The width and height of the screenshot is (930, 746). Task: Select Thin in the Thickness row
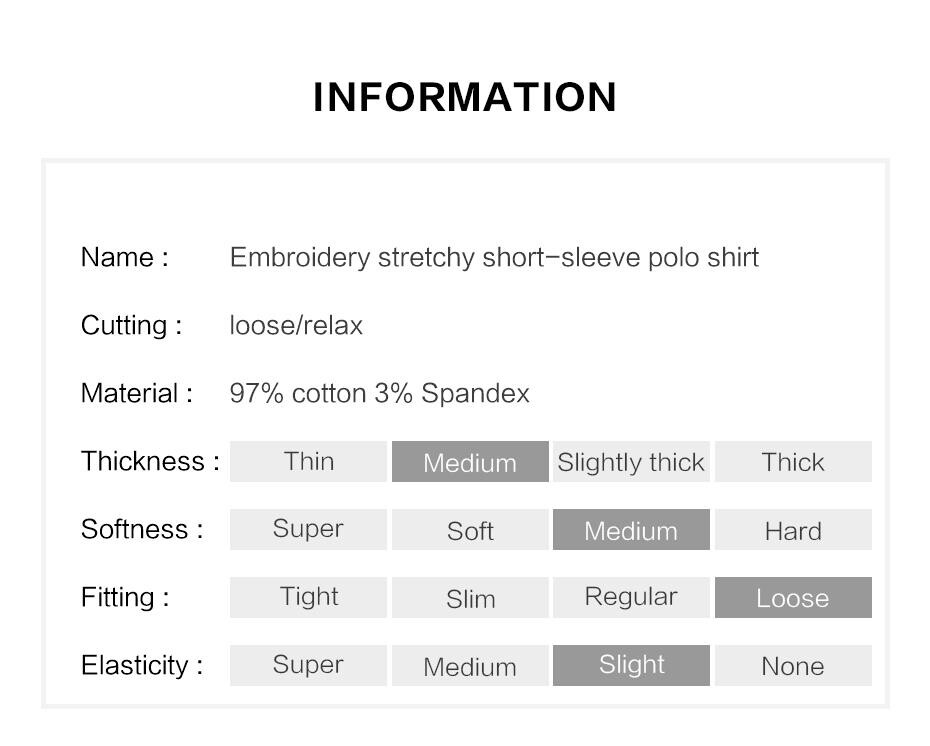[308, 461]
